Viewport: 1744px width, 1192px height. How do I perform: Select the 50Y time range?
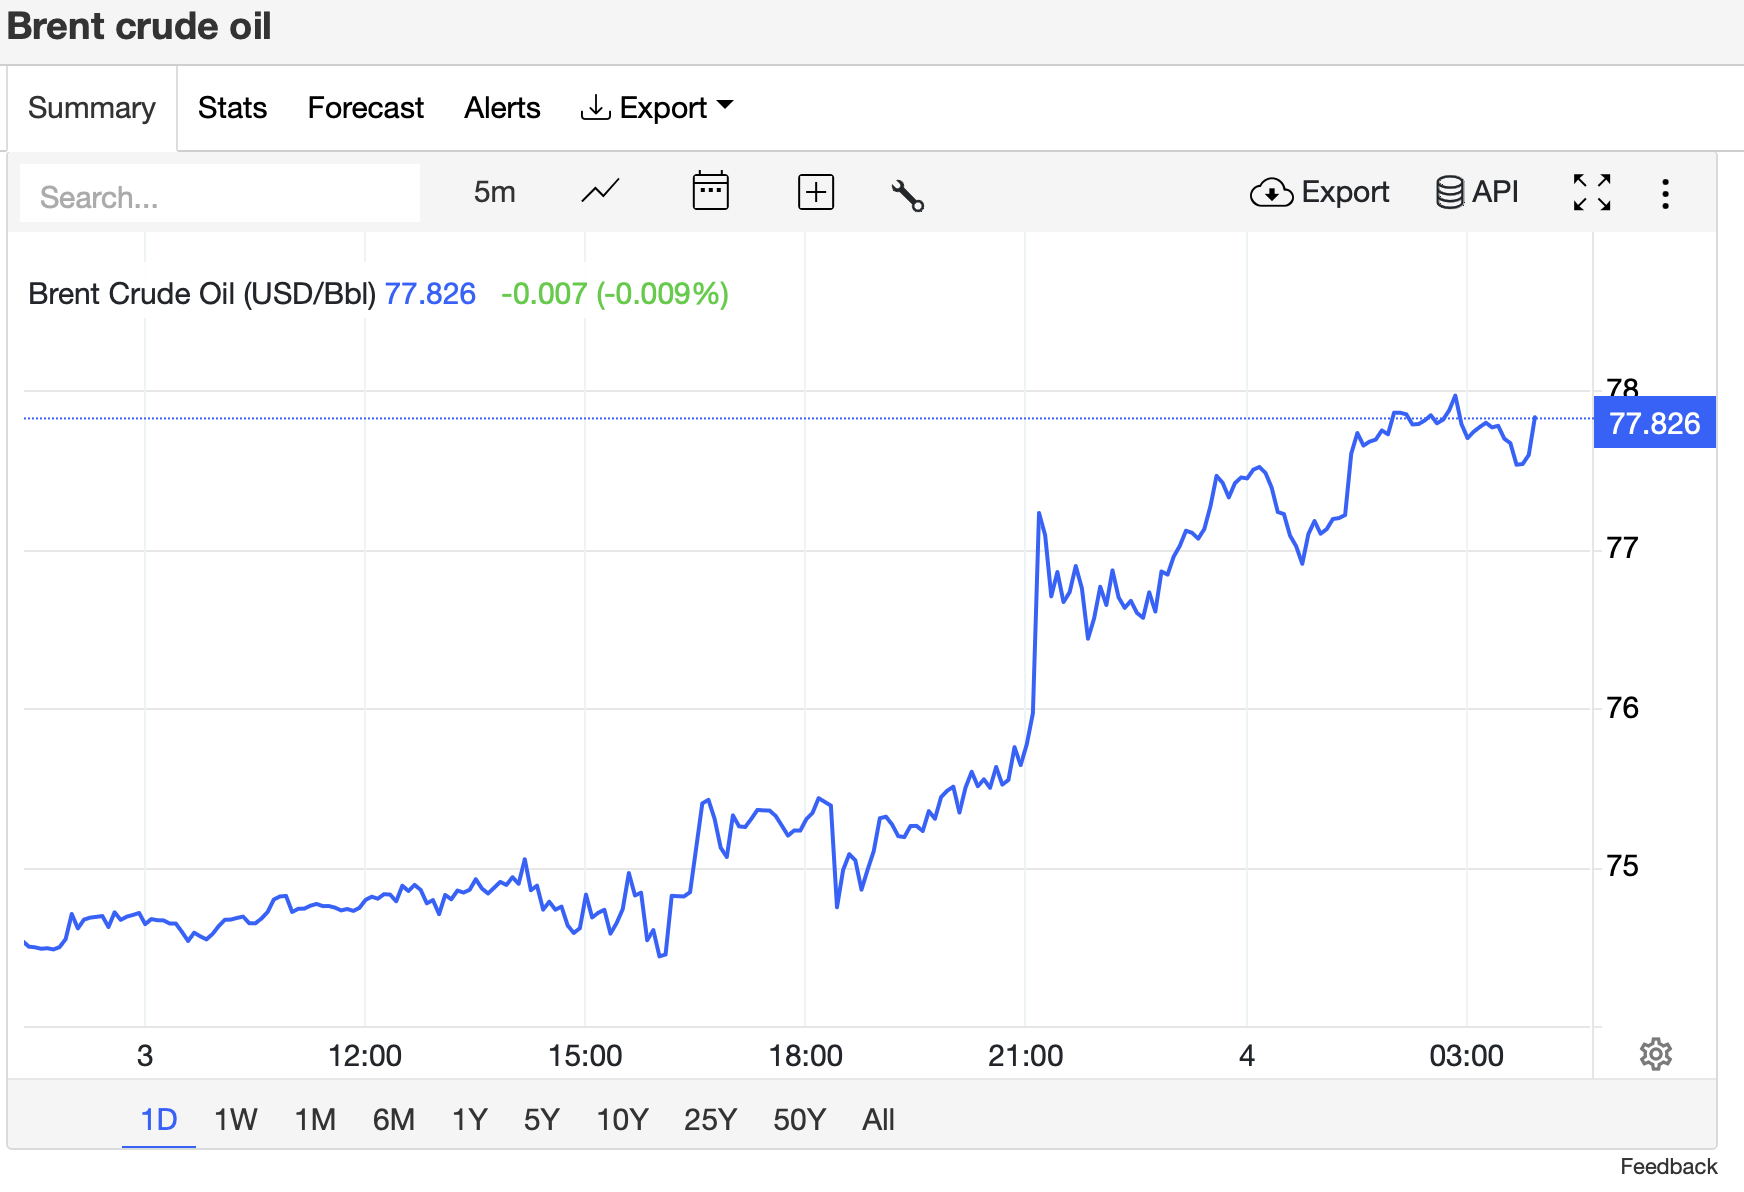click(x=799, y=1119)
